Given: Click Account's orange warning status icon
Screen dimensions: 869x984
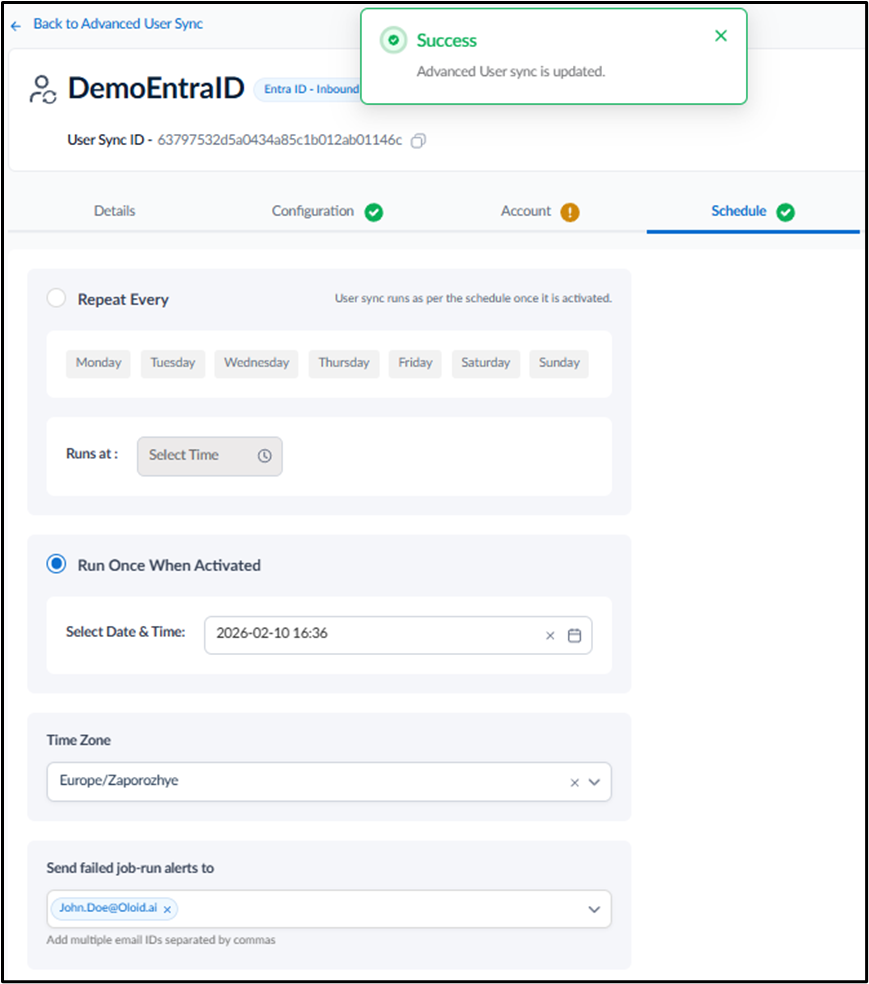Looking at the screenshot, I should [x=570, y=212].
